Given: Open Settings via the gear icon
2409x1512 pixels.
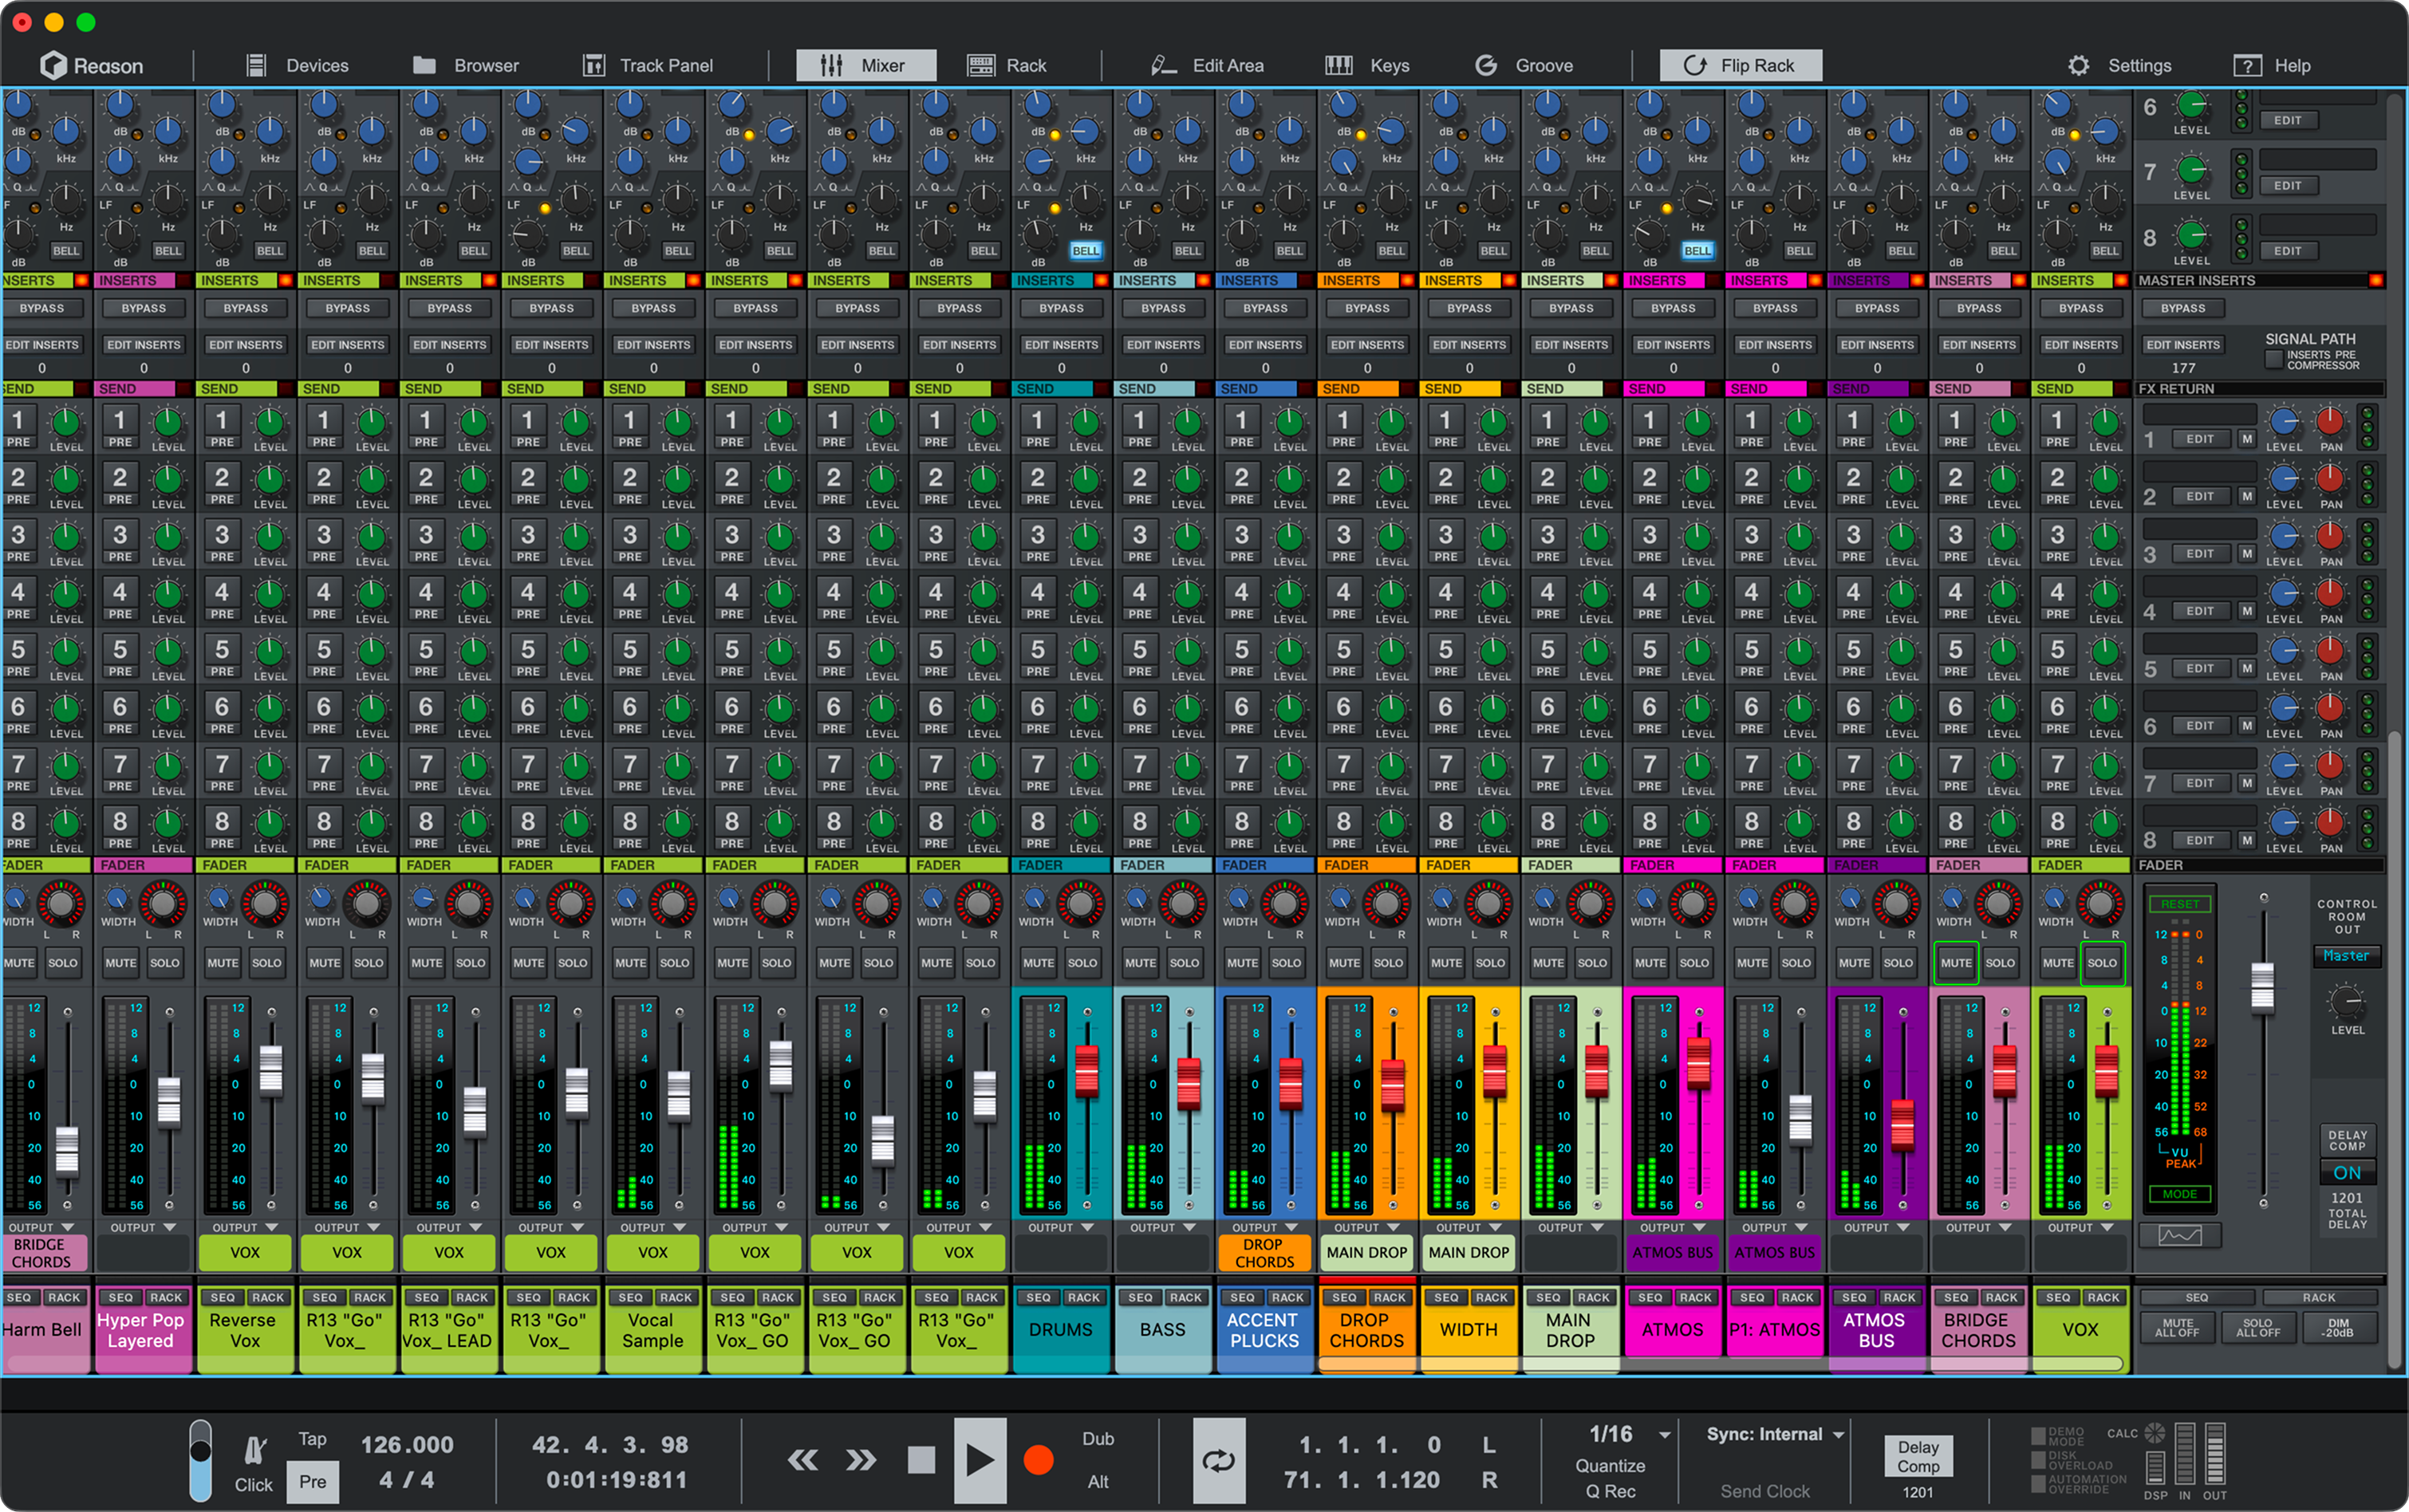Looking at the screenshot, I should click(2078, 66).
